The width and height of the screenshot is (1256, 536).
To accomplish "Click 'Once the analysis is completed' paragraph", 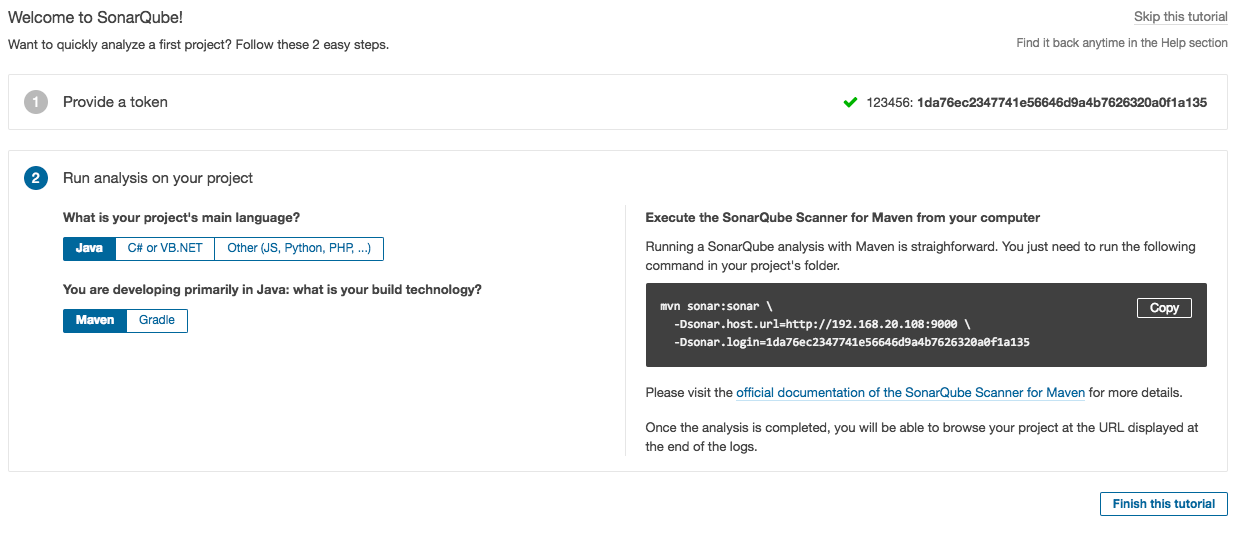I will pyautogui.click(x=922, y=437).
